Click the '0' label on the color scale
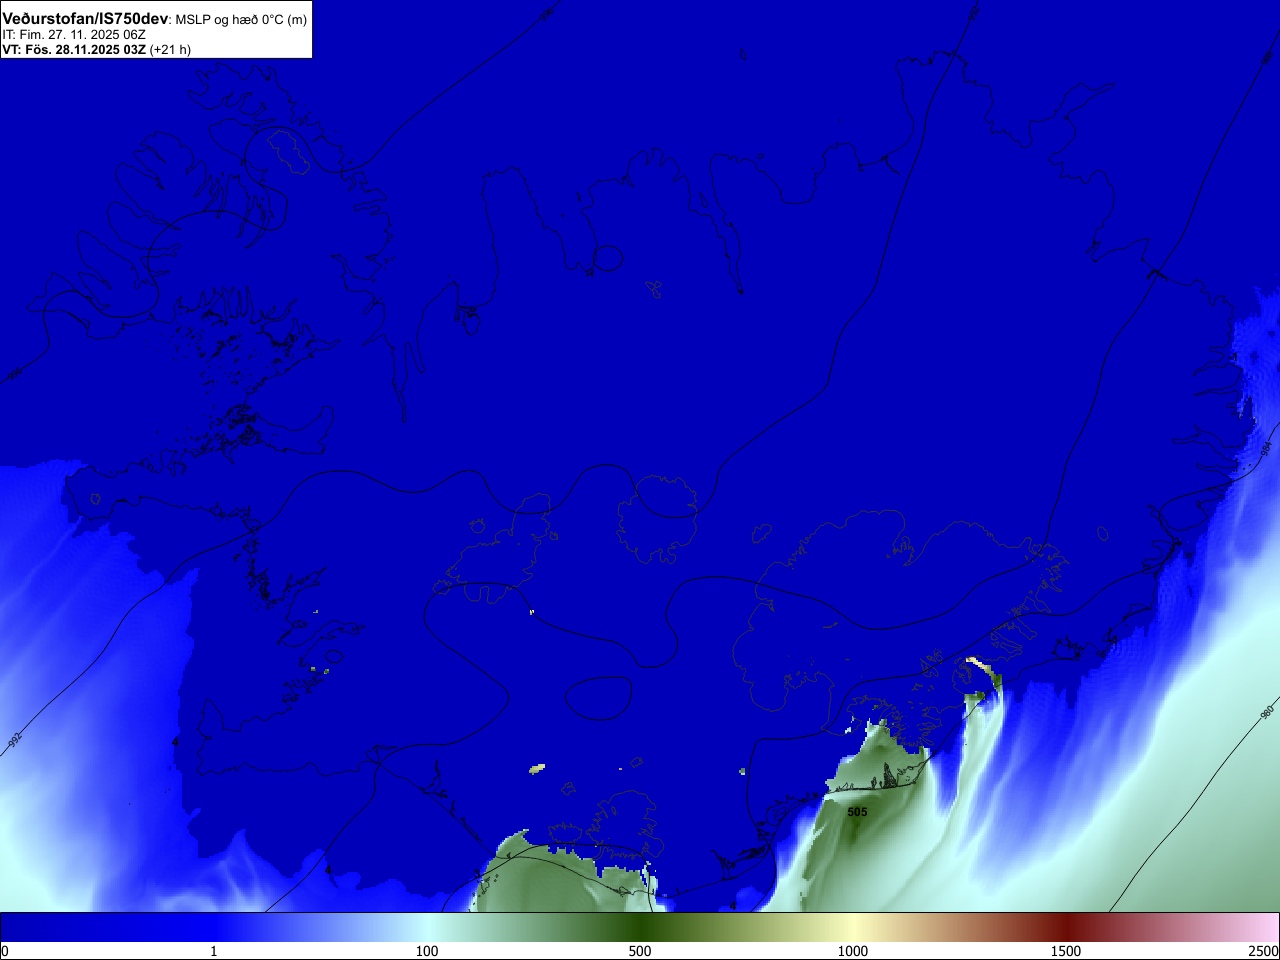This screenshot has height=960, width=1280. [4, 951]
